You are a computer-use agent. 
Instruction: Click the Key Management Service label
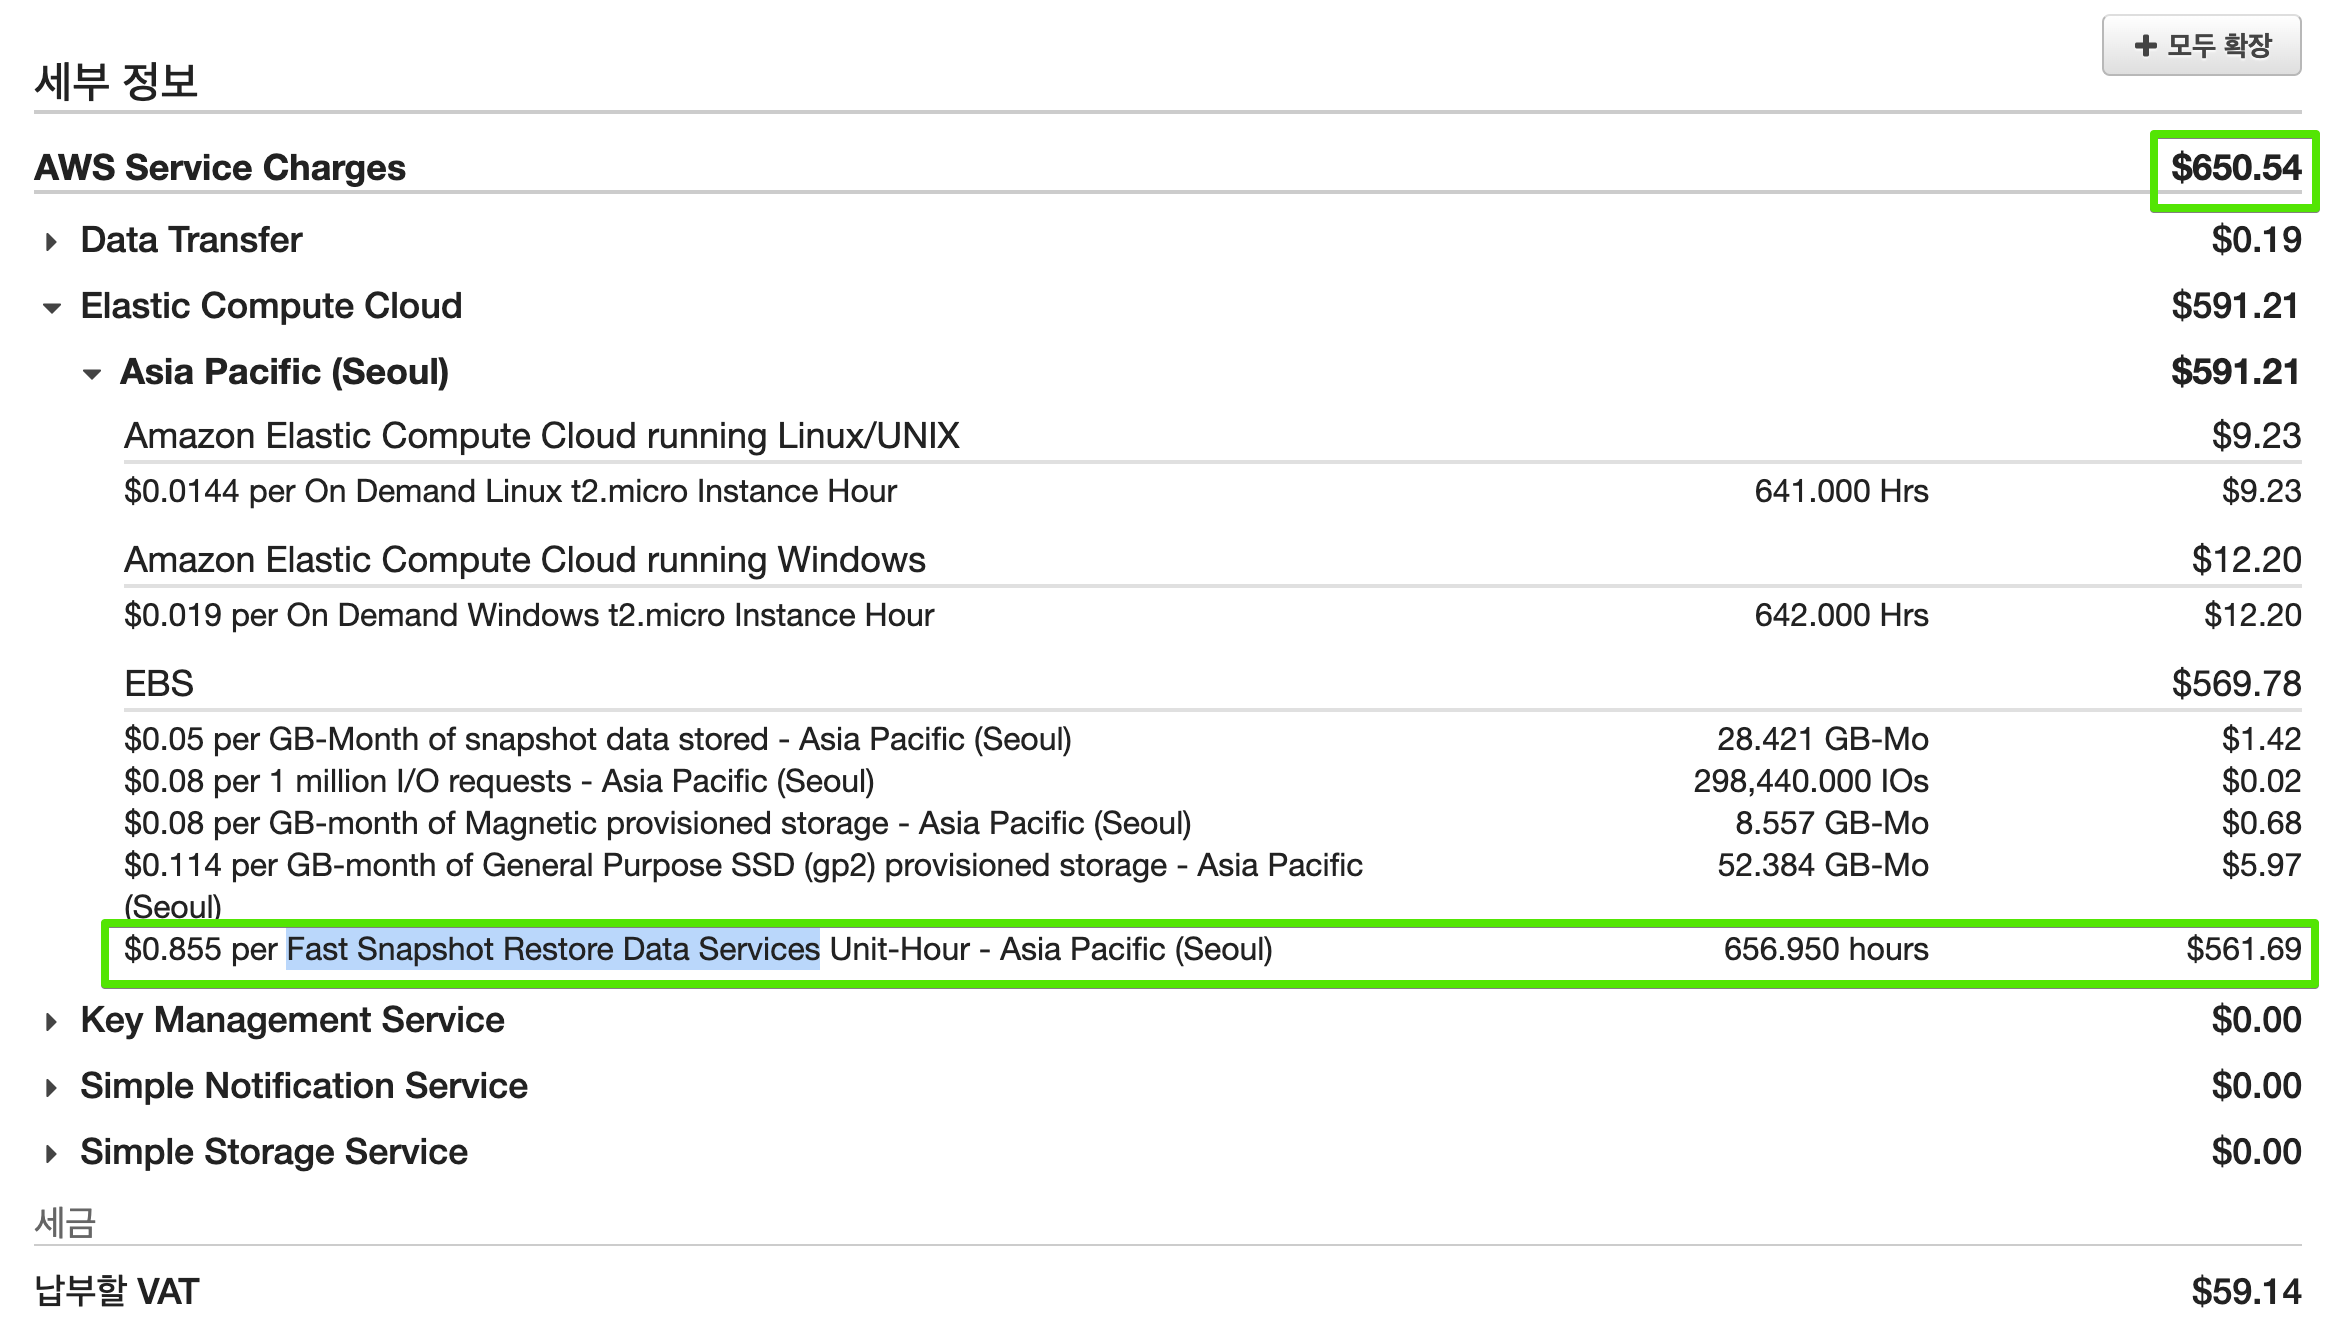(x=292, y=1020)
